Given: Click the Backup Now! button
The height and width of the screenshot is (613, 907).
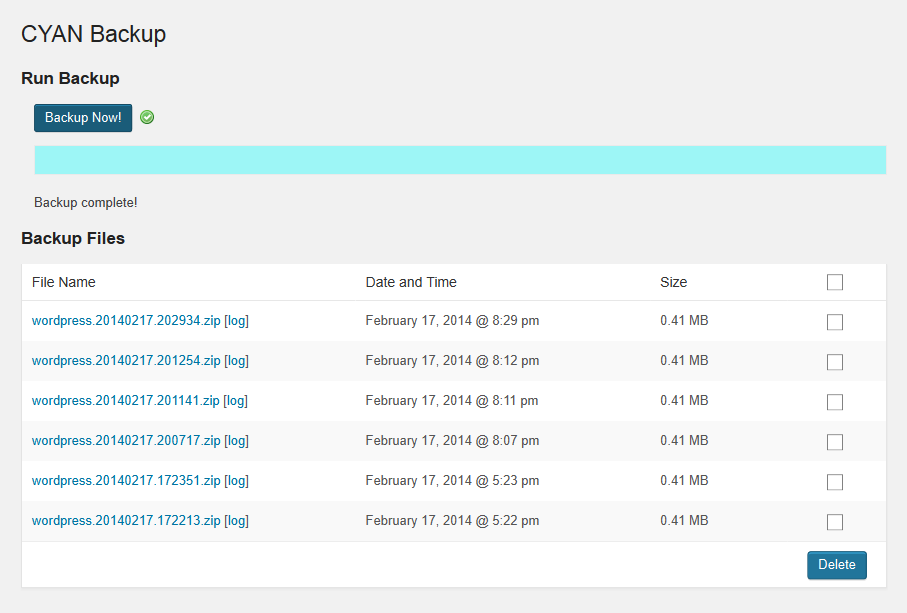Looking at the screenshot, I should tap(83, 118).
